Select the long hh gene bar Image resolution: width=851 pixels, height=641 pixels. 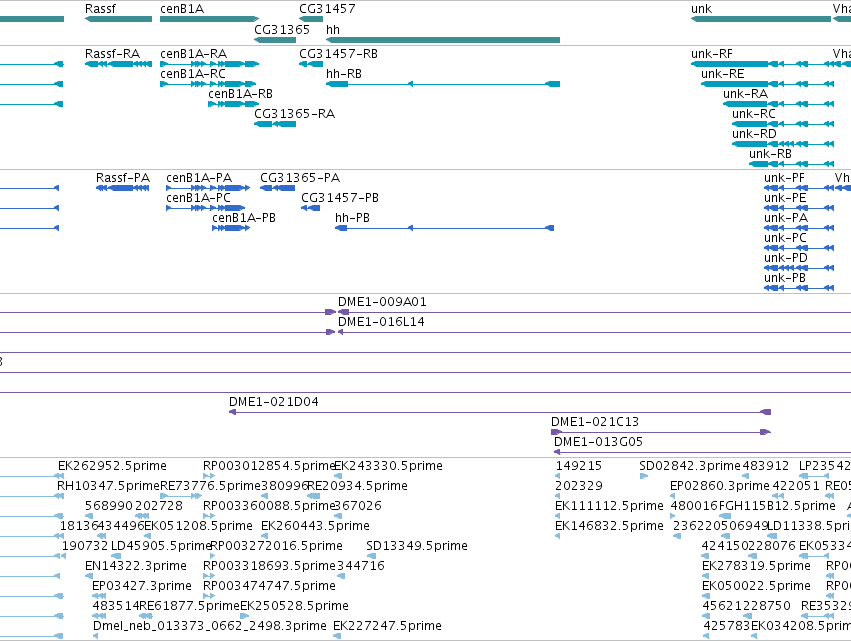(443, 40)
